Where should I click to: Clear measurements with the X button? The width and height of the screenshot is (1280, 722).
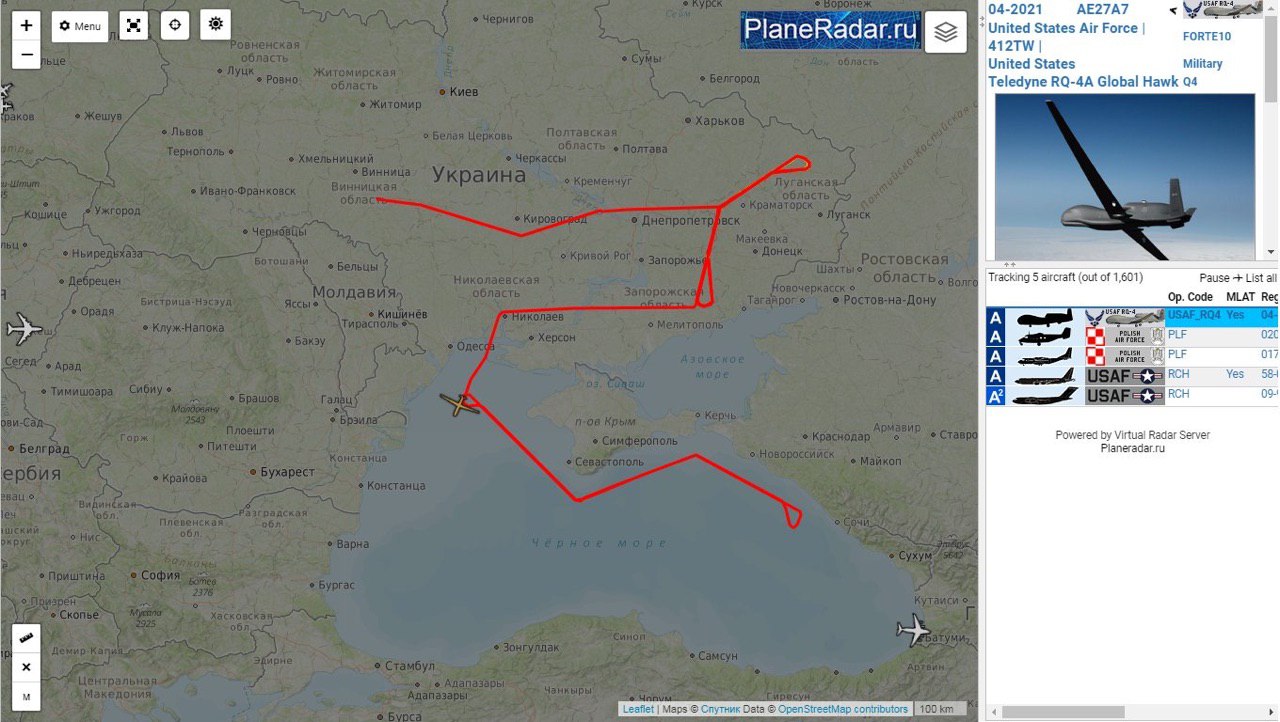(26, 667)
